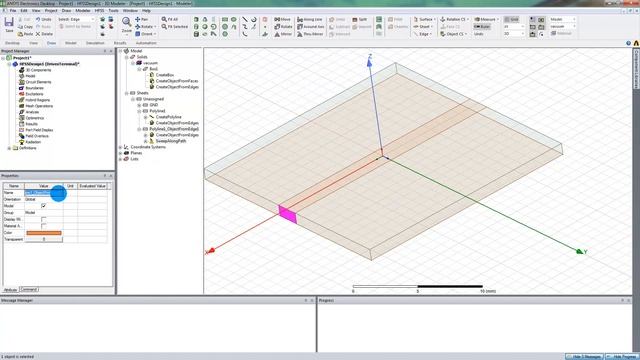Click the Grid button

point(511,19)
